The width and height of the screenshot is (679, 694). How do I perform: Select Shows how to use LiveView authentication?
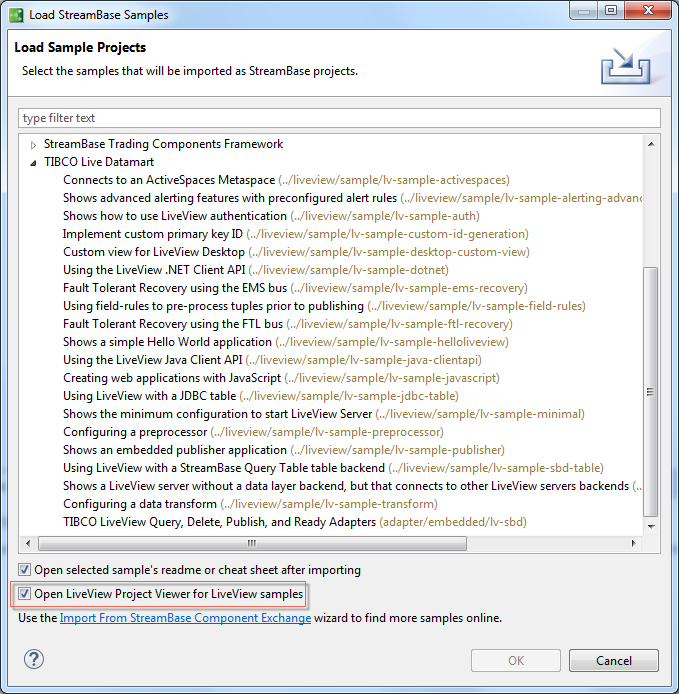click(x=271, y=216)
